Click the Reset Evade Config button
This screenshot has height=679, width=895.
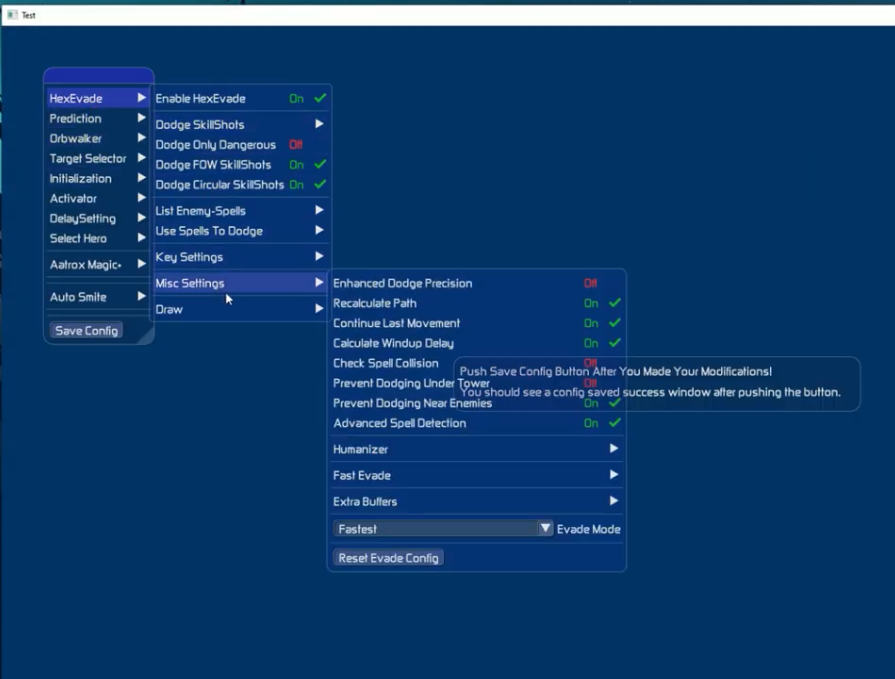pos(388,558)
